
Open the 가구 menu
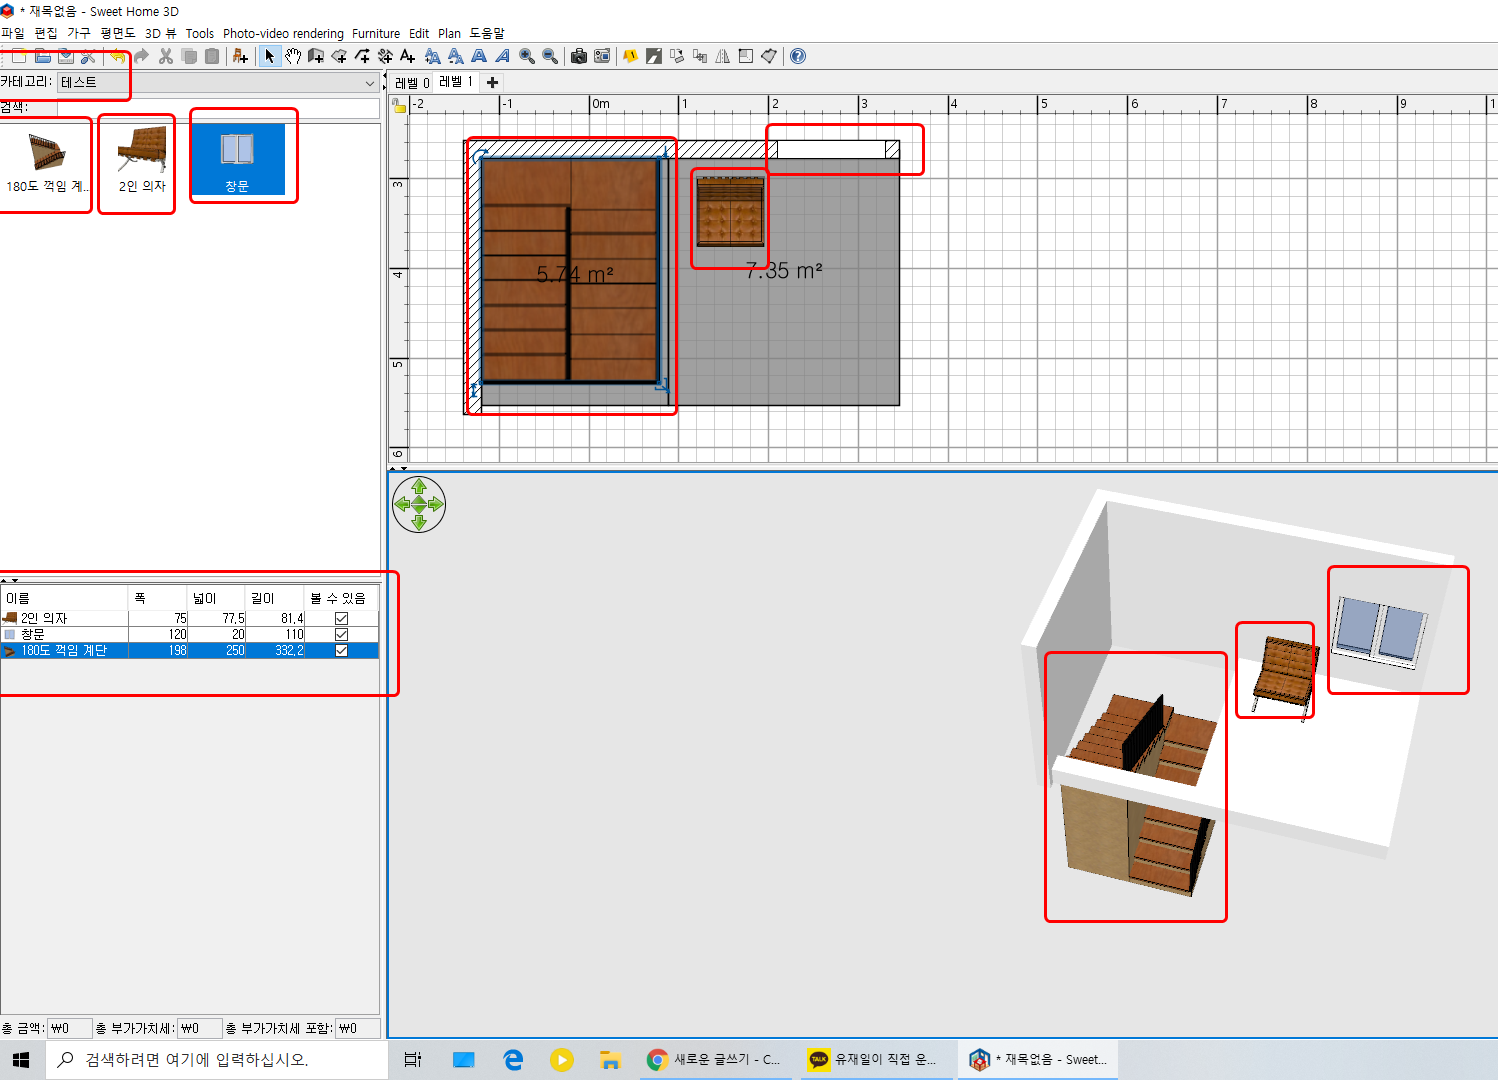point(79,33)
